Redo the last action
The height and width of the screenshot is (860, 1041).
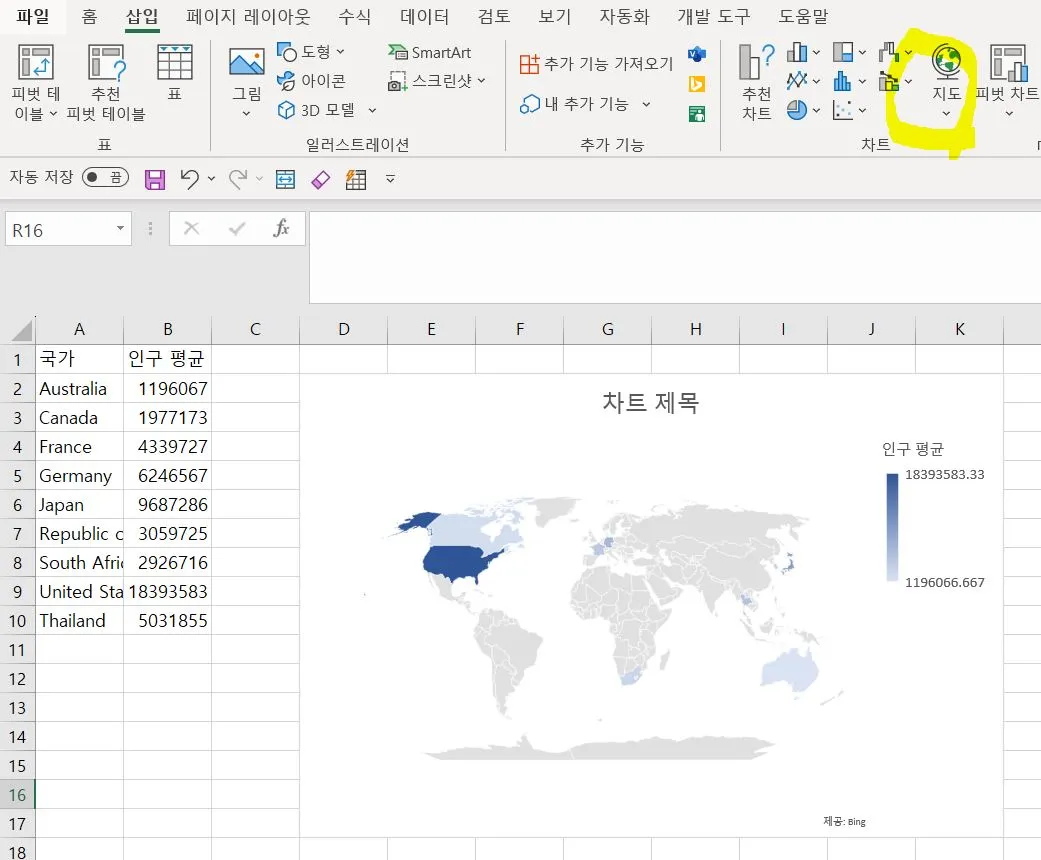pyautogui.click(x=238, y=179)
